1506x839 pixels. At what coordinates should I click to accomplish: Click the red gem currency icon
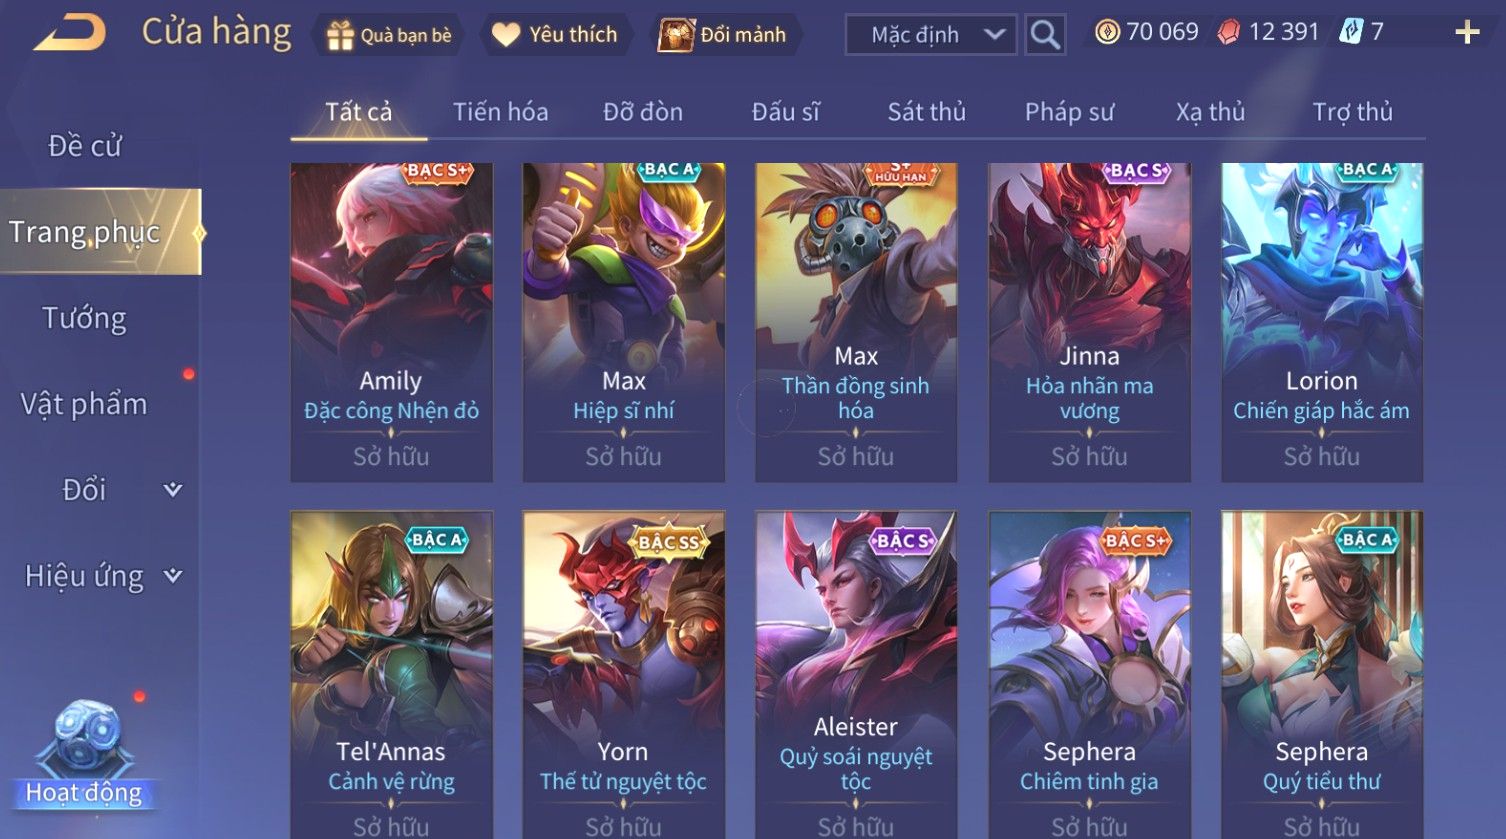coord(1228,33)
